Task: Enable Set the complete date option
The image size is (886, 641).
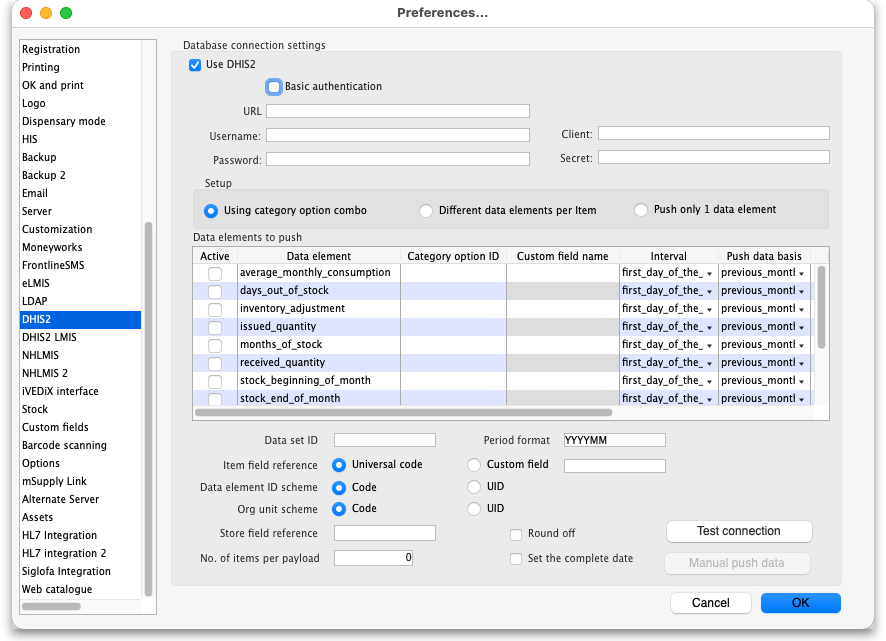Action: pos(517,559)
